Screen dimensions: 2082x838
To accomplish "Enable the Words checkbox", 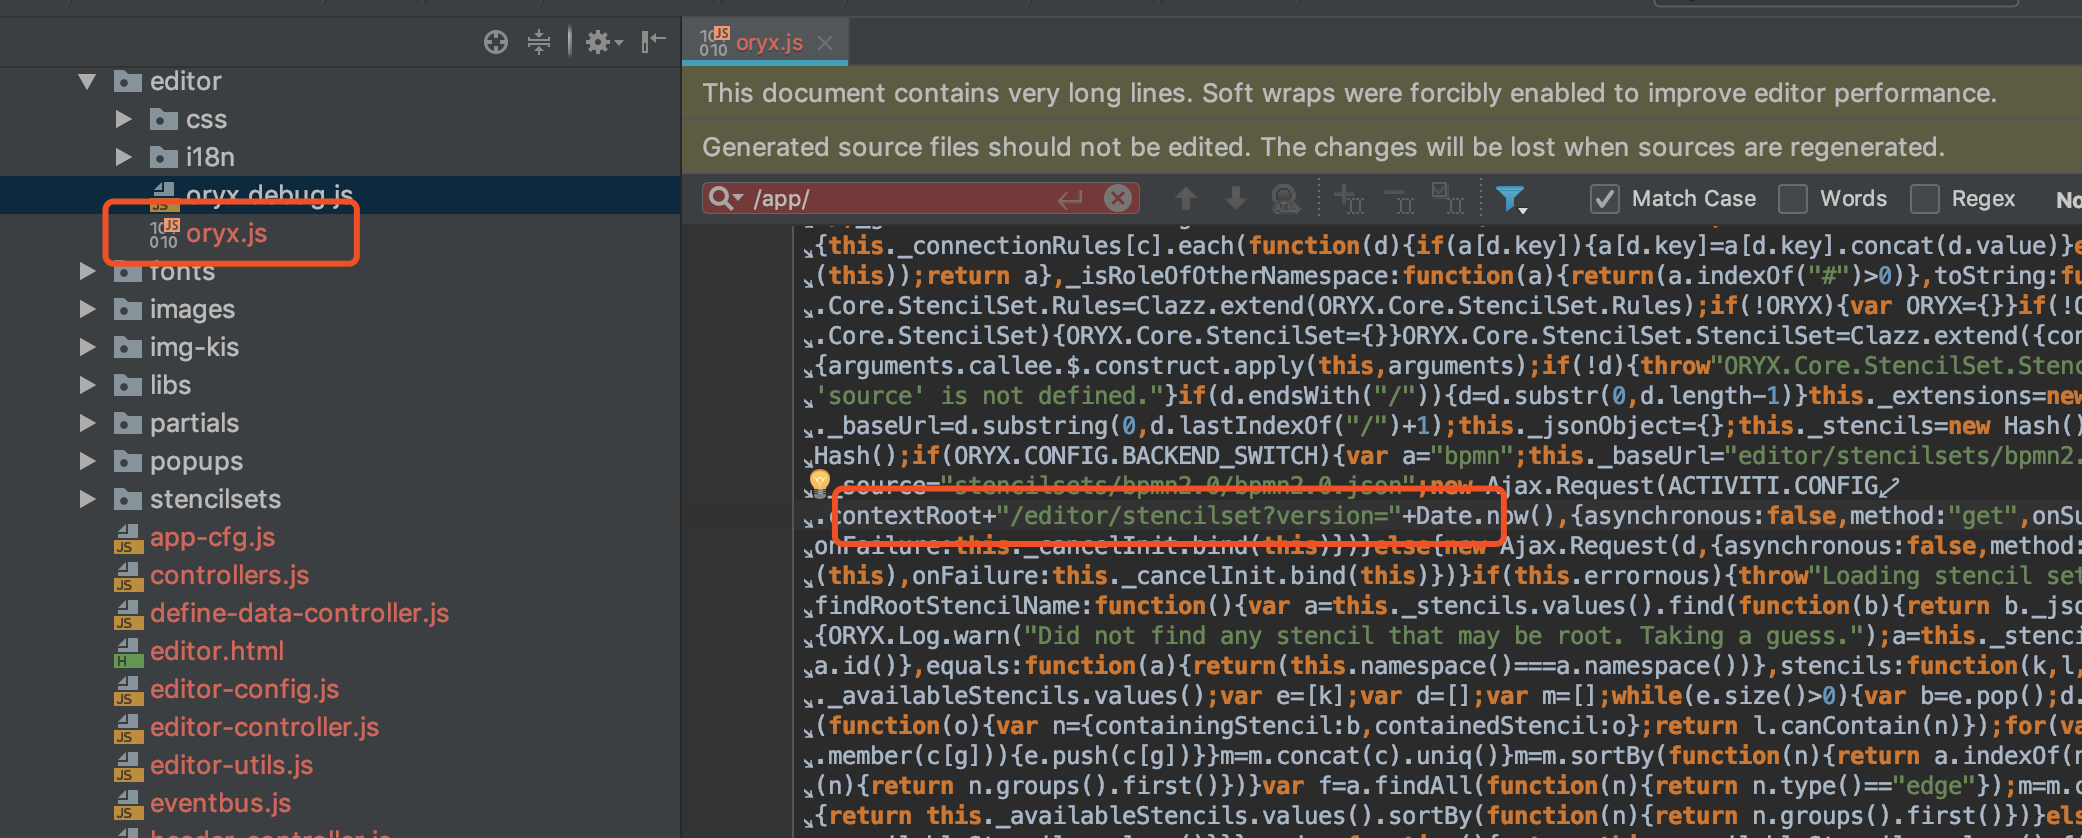I will click(1793, 199).
